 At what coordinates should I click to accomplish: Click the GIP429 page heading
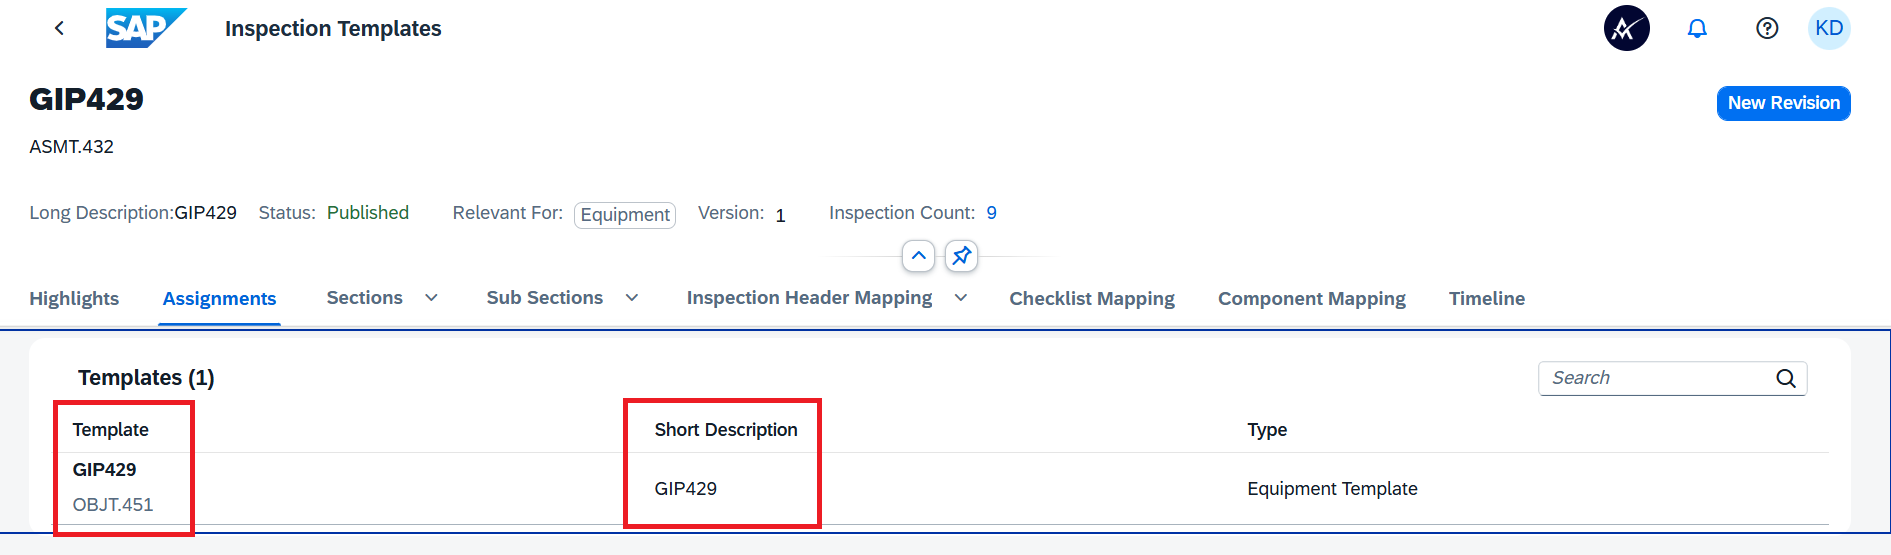click(x=86, y=99)
